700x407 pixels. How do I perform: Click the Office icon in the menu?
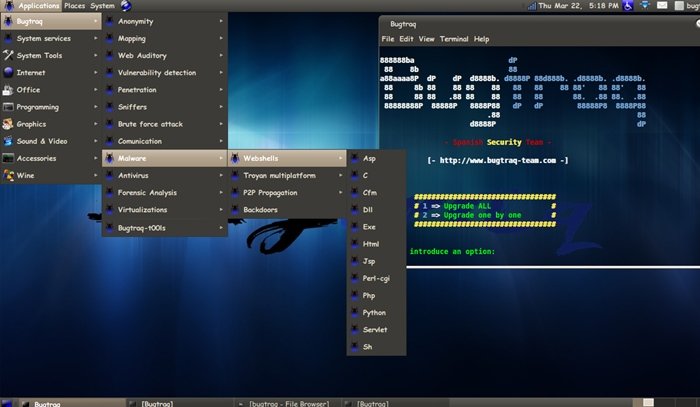coord(8,90)
